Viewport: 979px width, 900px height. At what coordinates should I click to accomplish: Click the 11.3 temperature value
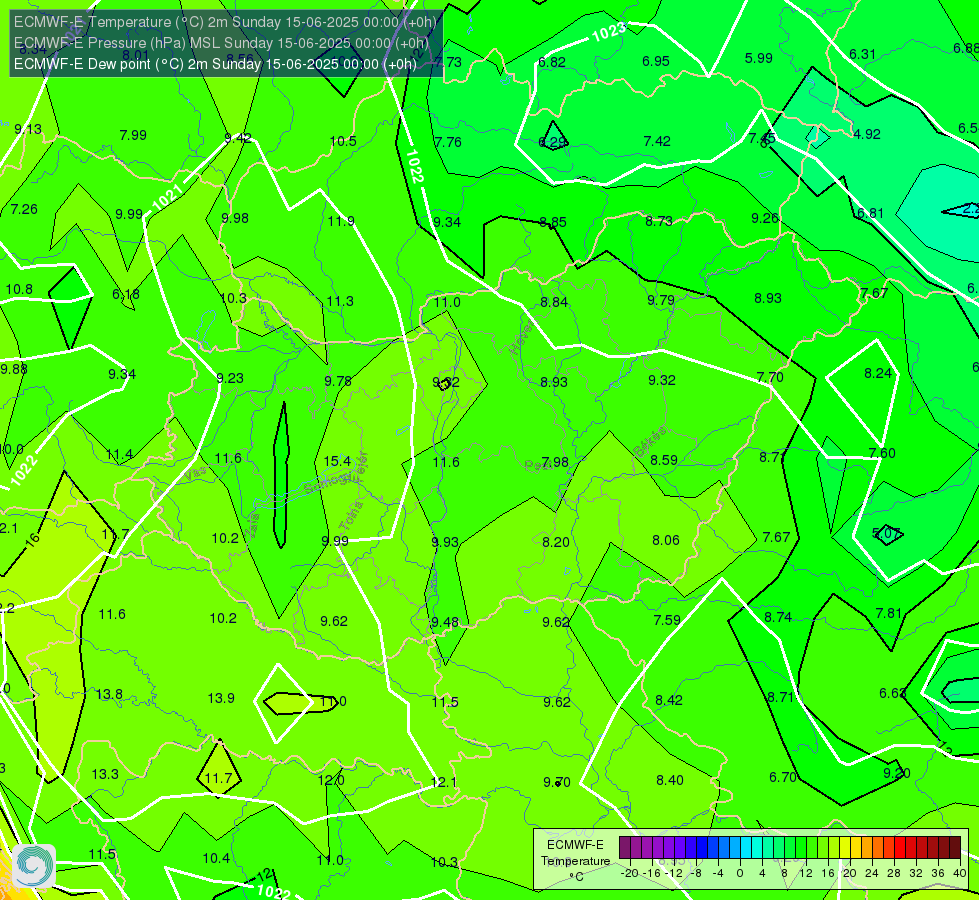point(340,301)
